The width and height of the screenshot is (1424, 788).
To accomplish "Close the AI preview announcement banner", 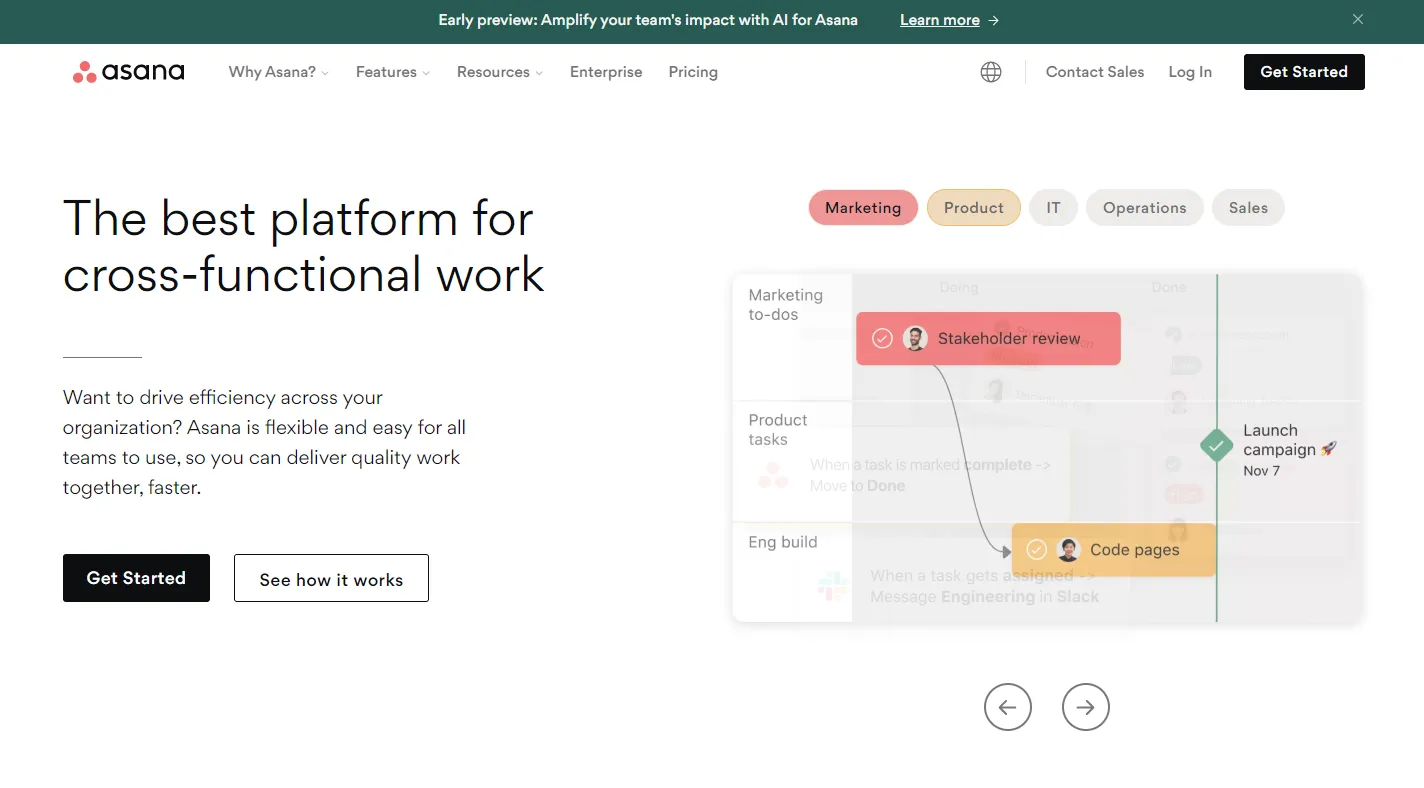I will tap(1358, 19).
